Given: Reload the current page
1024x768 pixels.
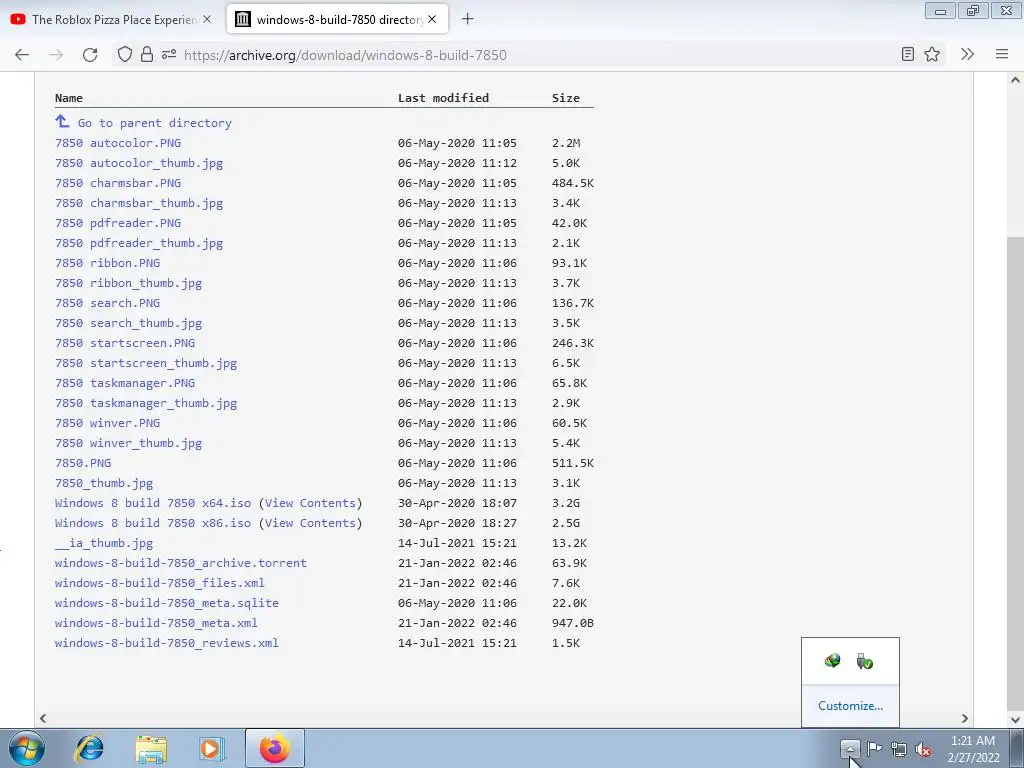Looking at the screenshot, I should pyautogui.click(x=90, y=55).
